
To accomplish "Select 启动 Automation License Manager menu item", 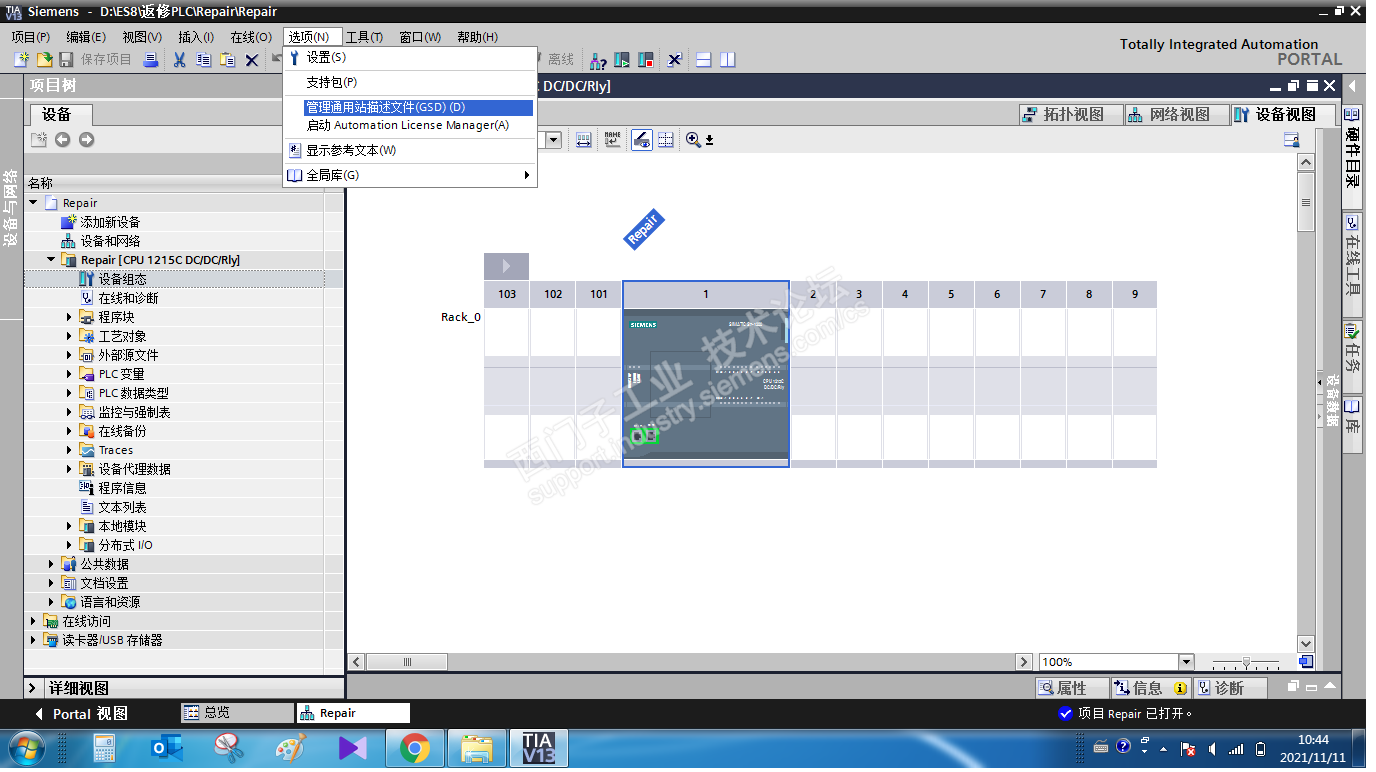I will [410, 125].
